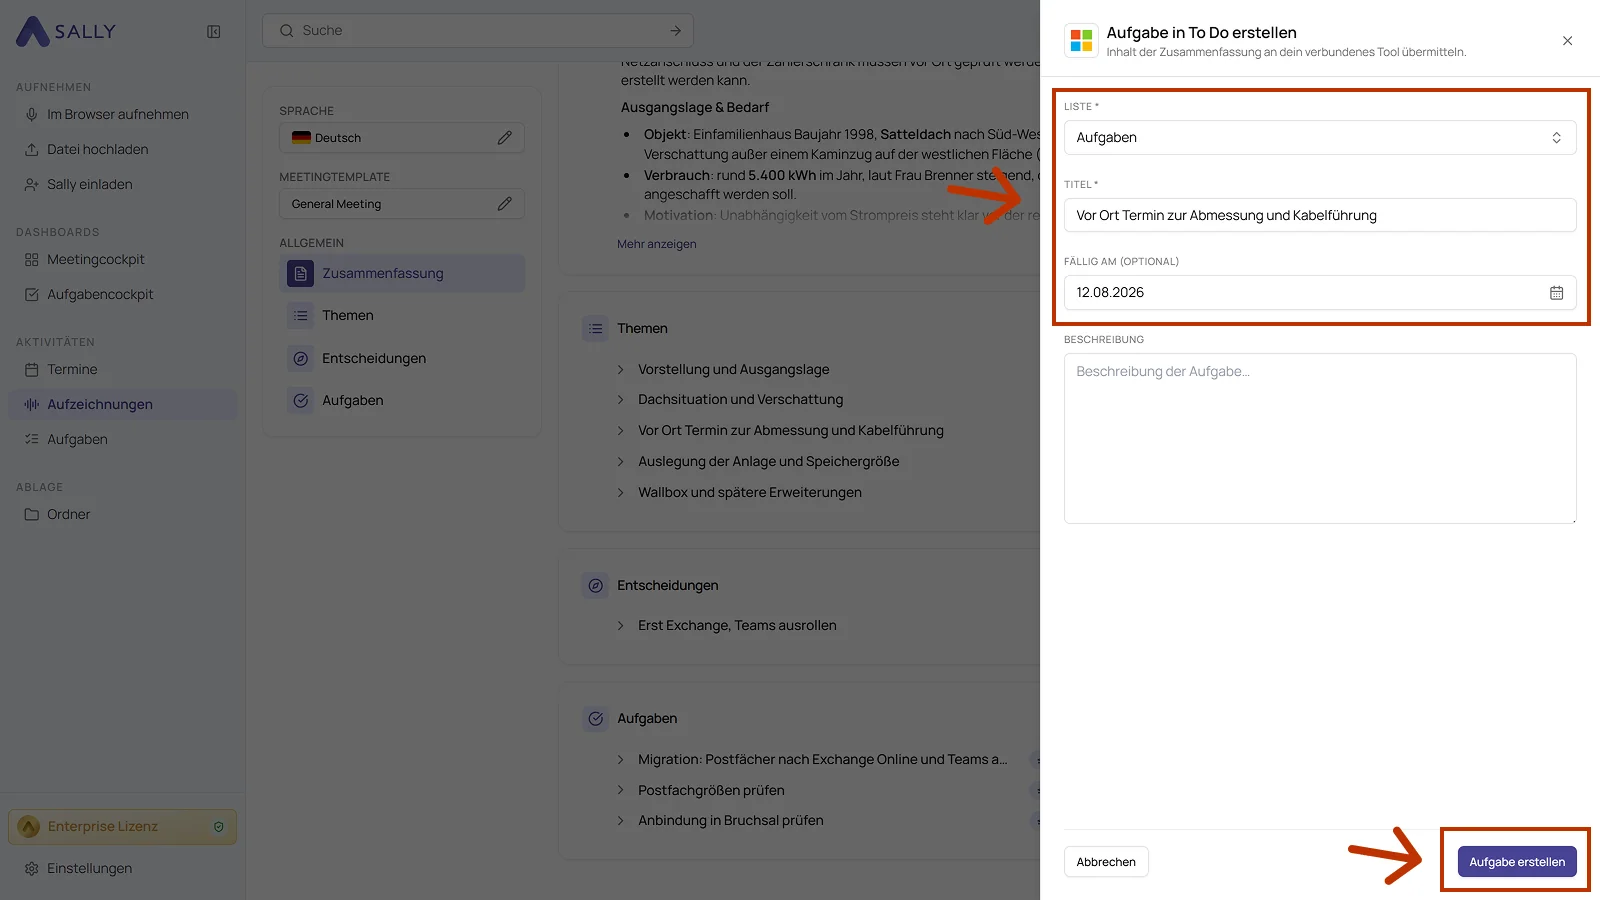Click the Sally logo
Viewport: 1600px width, 900px height.
[66, 31]
